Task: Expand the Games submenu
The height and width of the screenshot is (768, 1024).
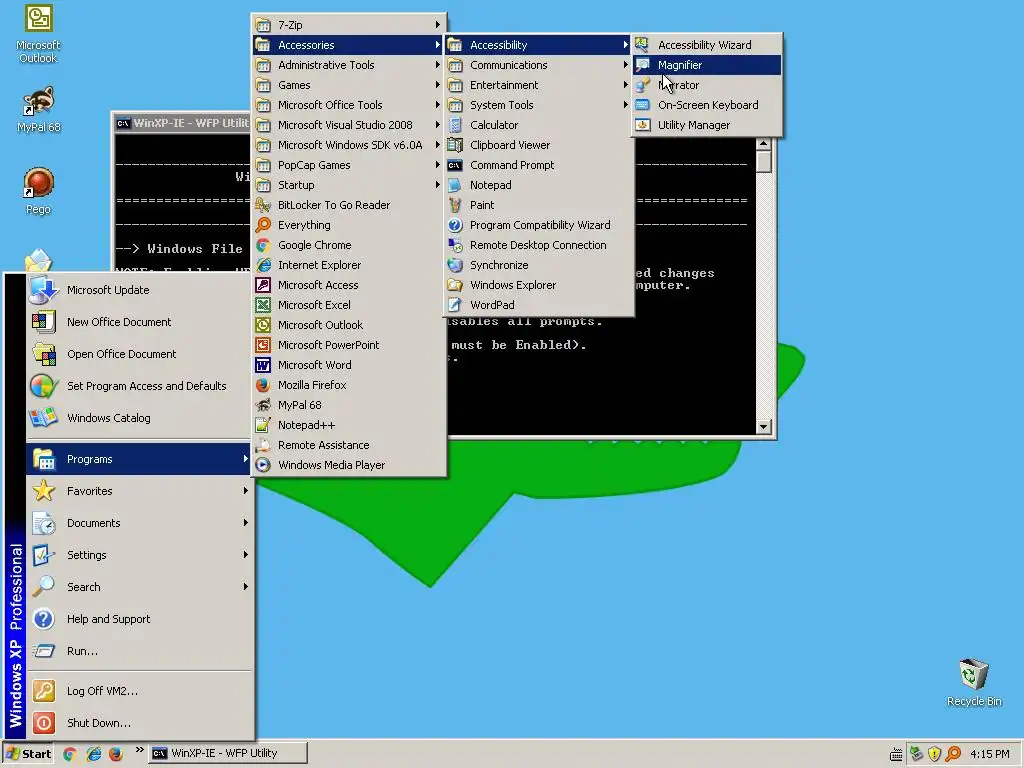Action: click(349, 85)
